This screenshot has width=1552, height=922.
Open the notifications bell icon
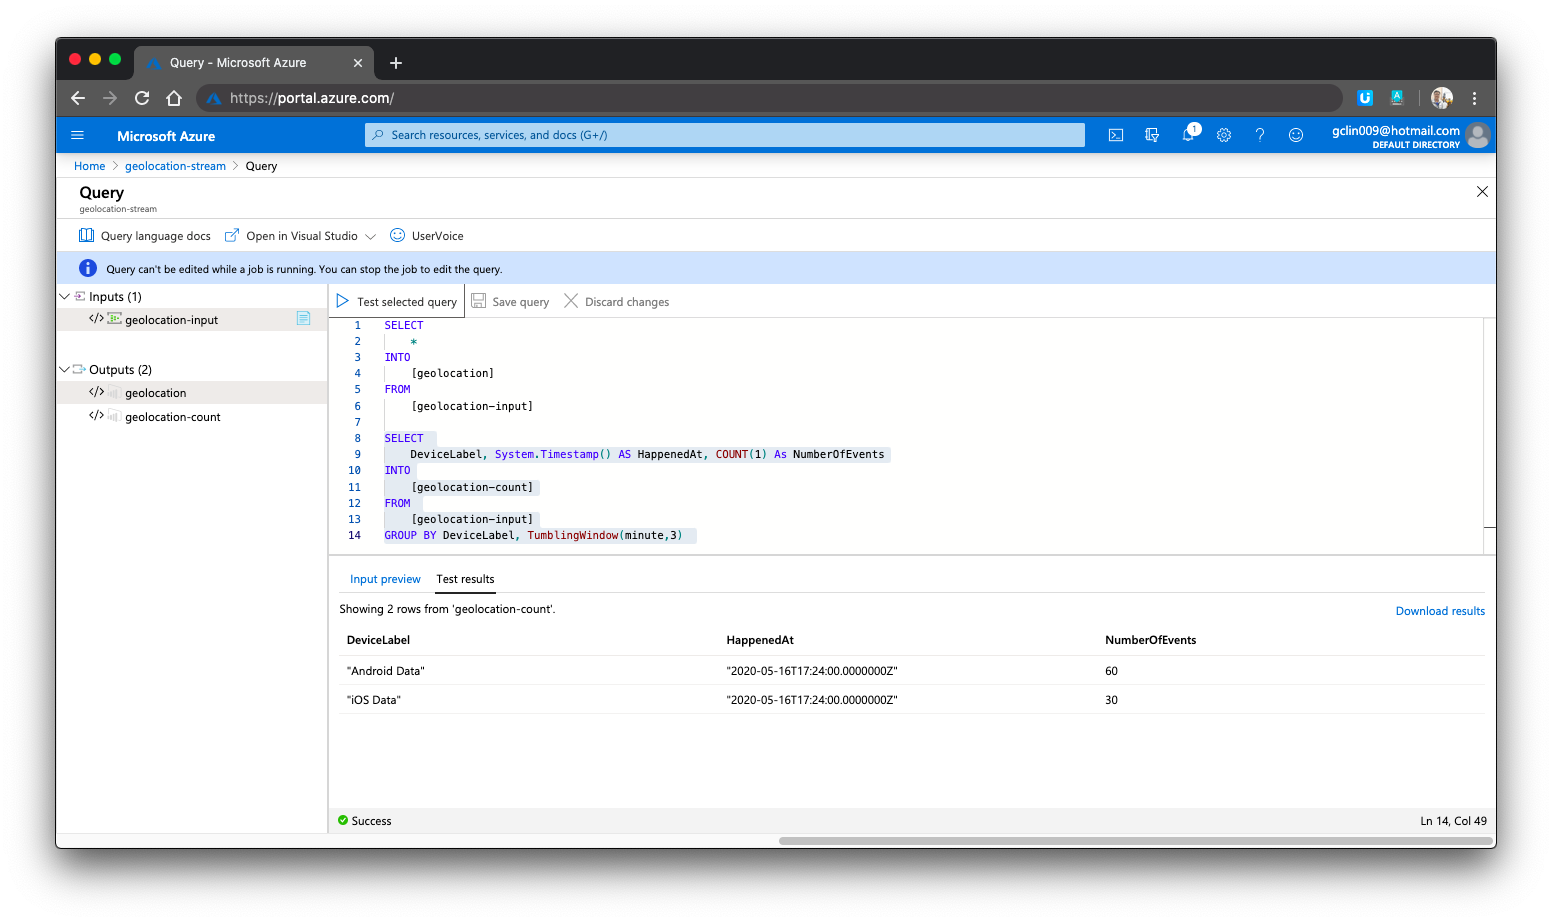1188,134
